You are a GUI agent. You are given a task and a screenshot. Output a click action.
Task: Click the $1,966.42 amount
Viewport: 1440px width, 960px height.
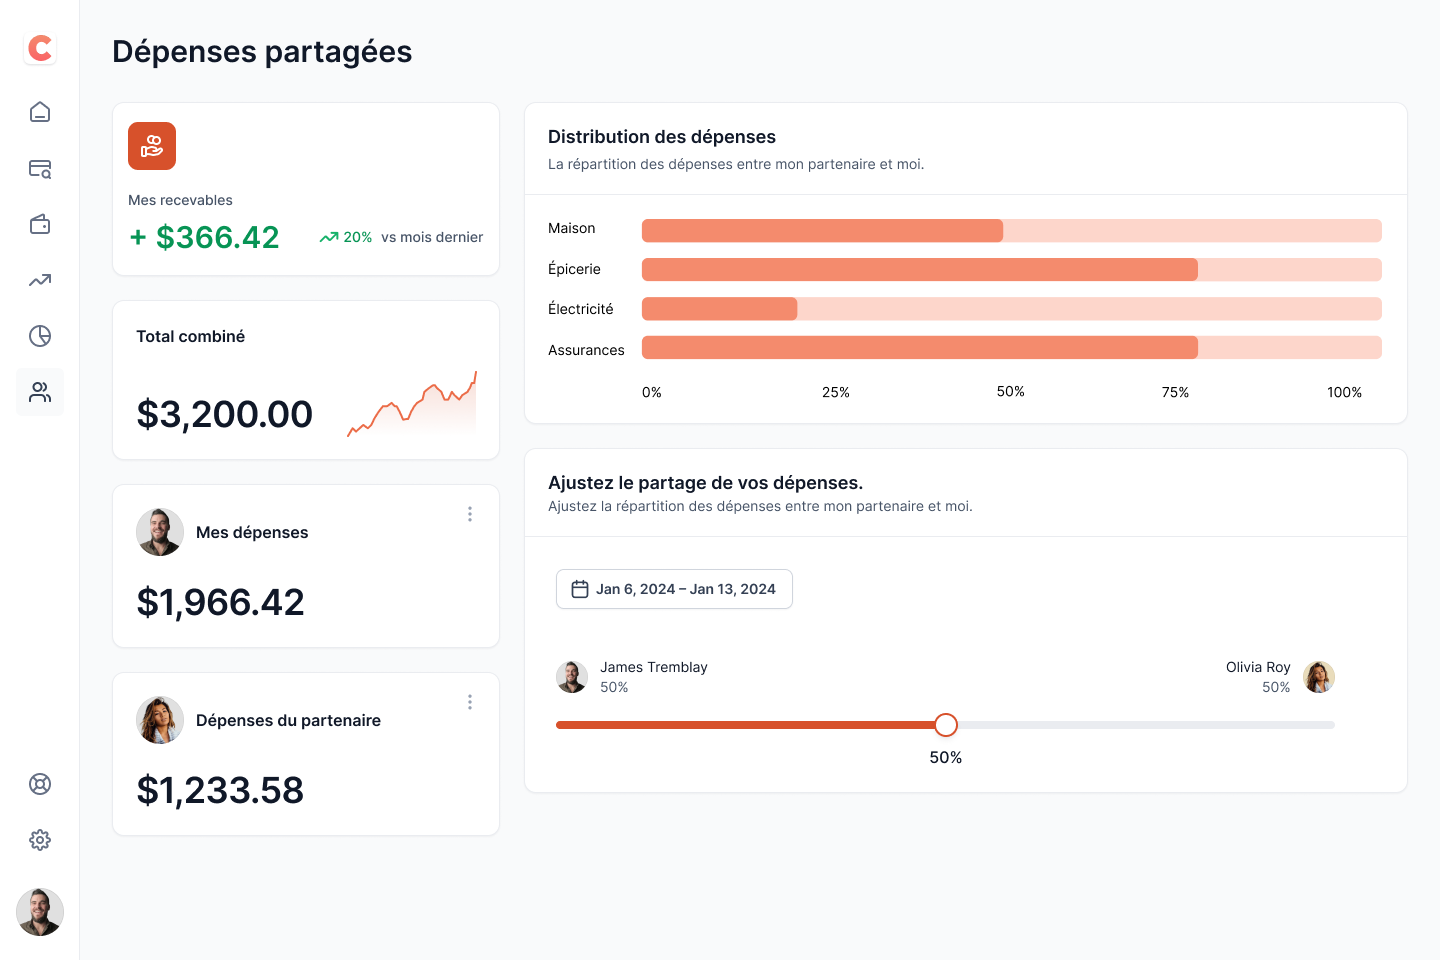click(221, 602)
